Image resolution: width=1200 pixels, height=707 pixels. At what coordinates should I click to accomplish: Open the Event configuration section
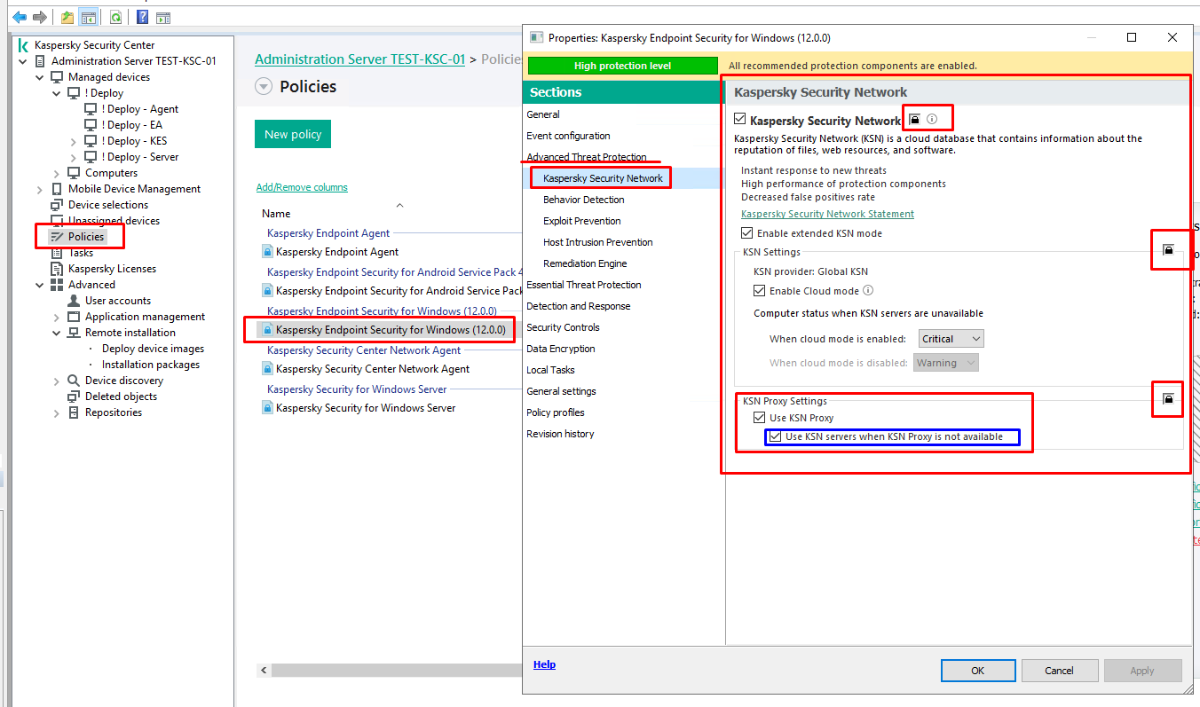[x=568, y=136]
